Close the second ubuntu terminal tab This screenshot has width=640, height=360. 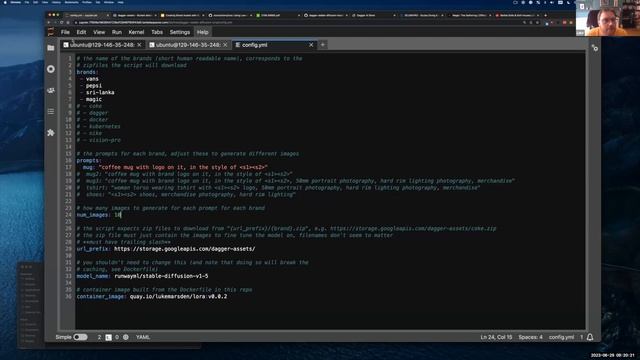pos(225,45)
